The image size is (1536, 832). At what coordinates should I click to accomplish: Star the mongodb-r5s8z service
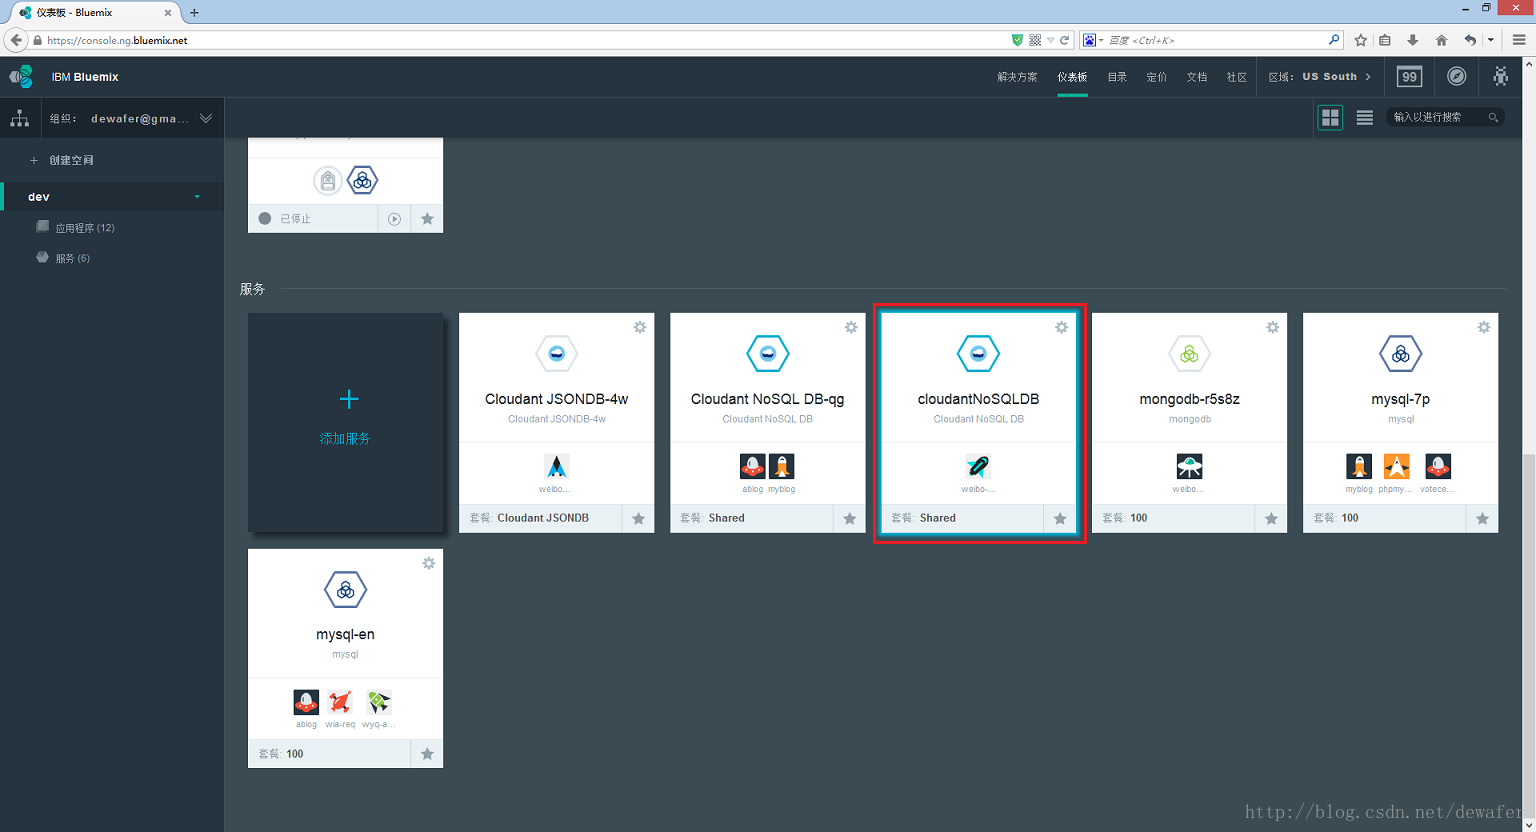click(1271, 518)
